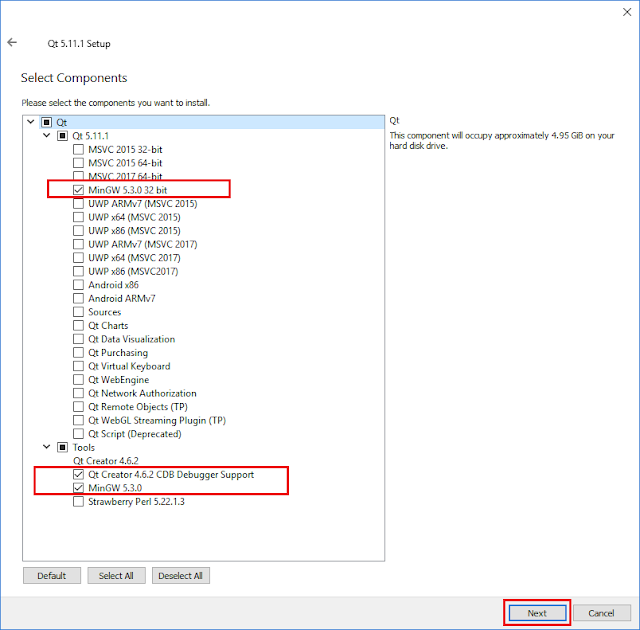The width and height of the screenshot is (640, 630).
Task: Collapse the Qt 5.11.1 tree node
Action: coord(47,135)
